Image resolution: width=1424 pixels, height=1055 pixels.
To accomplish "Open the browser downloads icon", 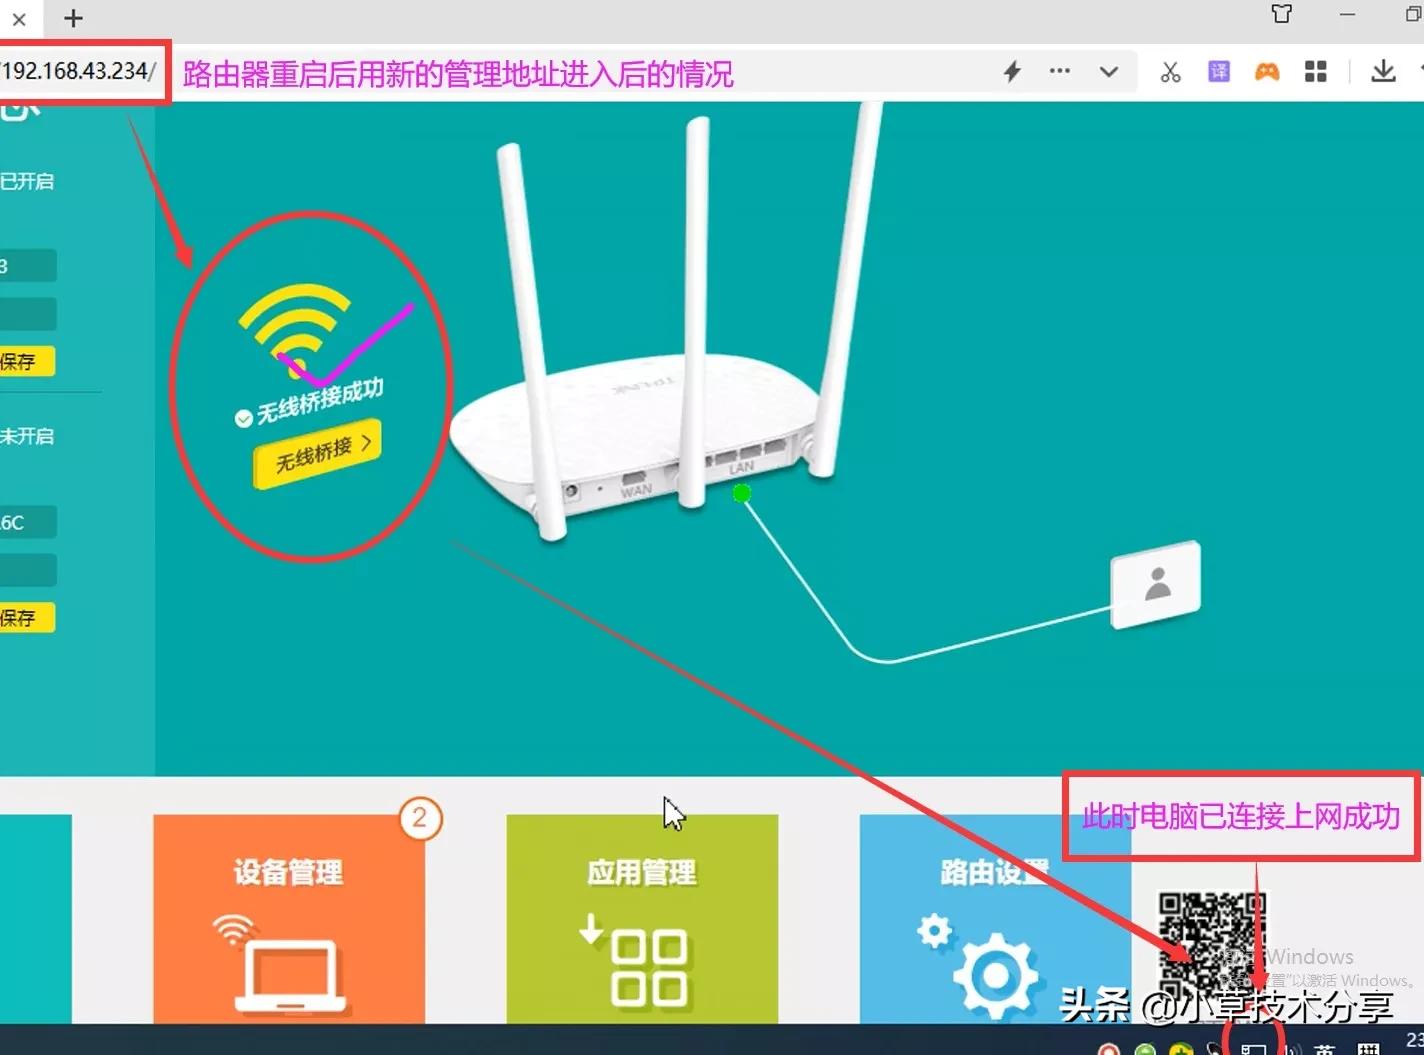I will click(1383, 71).
